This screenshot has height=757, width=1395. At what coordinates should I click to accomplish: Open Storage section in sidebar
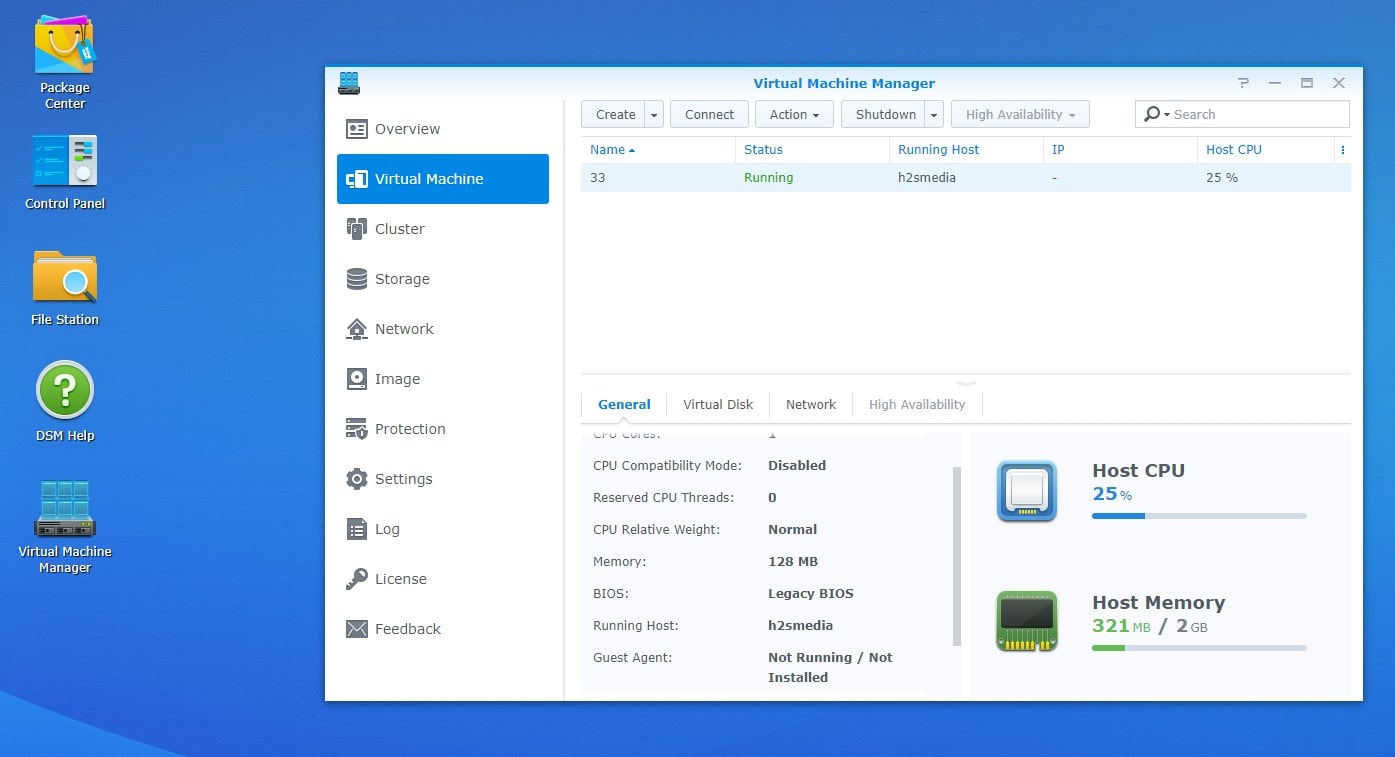(401, 279)
